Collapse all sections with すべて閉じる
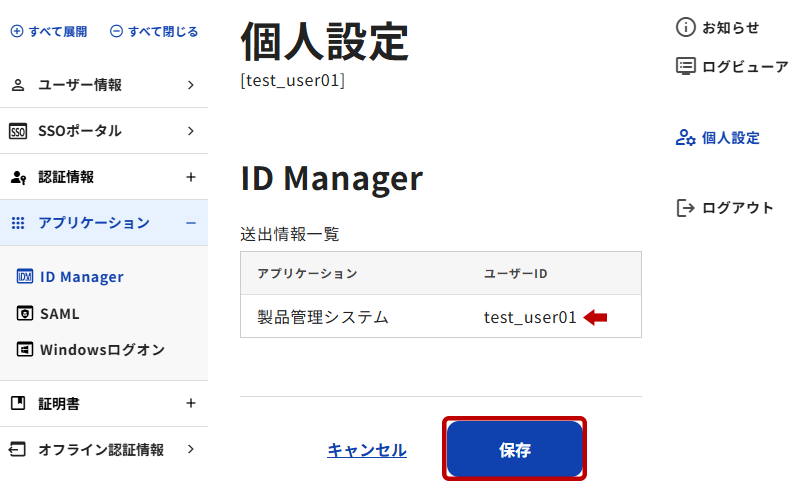The width and height of the screenshot is (789, 483). pos(153,31)
